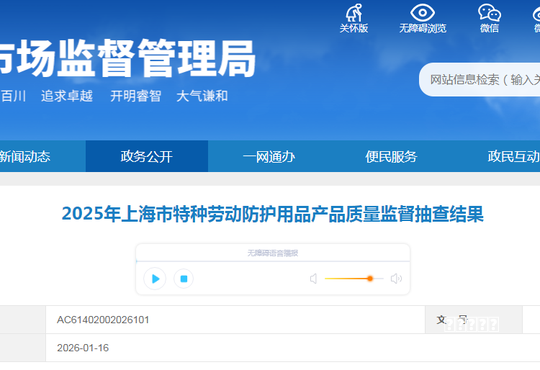
Task: Open the 政民互动 nav tab
Action: 513,156
